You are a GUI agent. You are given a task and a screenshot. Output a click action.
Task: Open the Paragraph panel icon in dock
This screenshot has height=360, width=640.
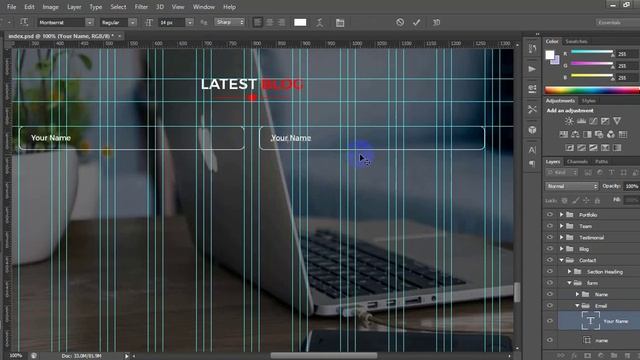pyautogui.click(x=532, y=164)
